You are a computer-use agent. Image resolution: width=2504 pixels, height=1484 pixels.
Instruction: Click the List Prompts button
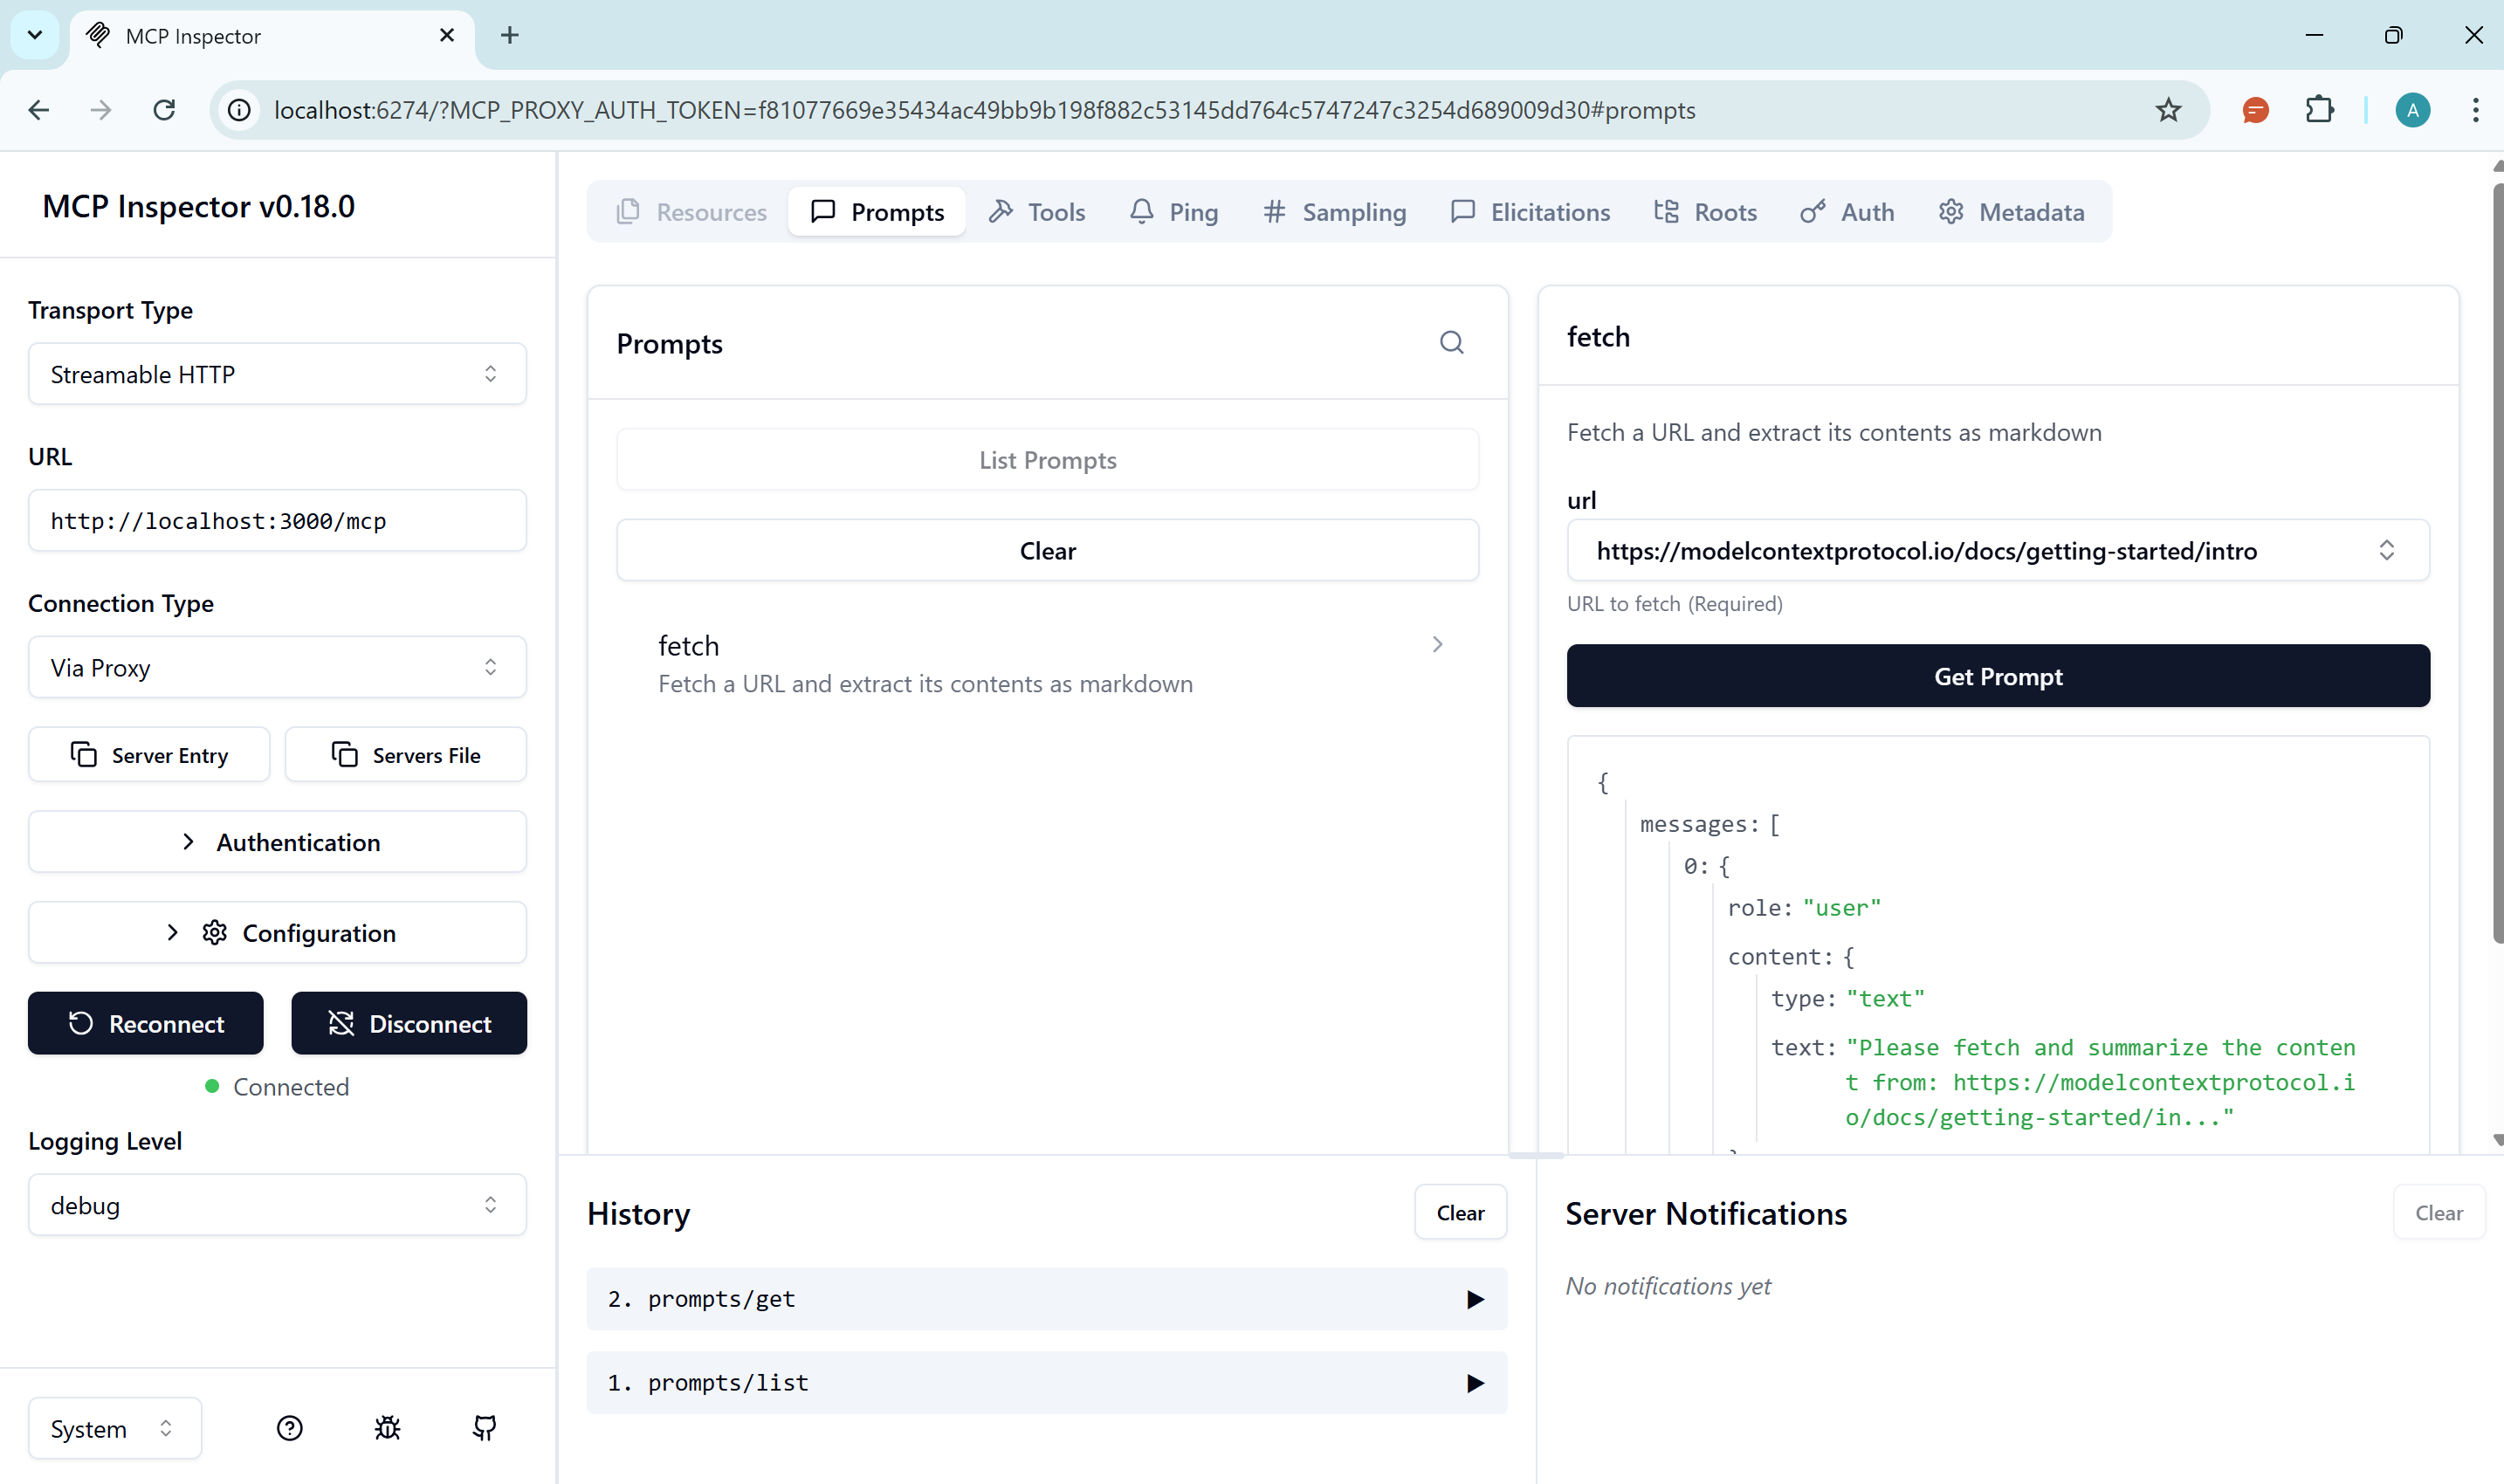[x=1046, y=459]
